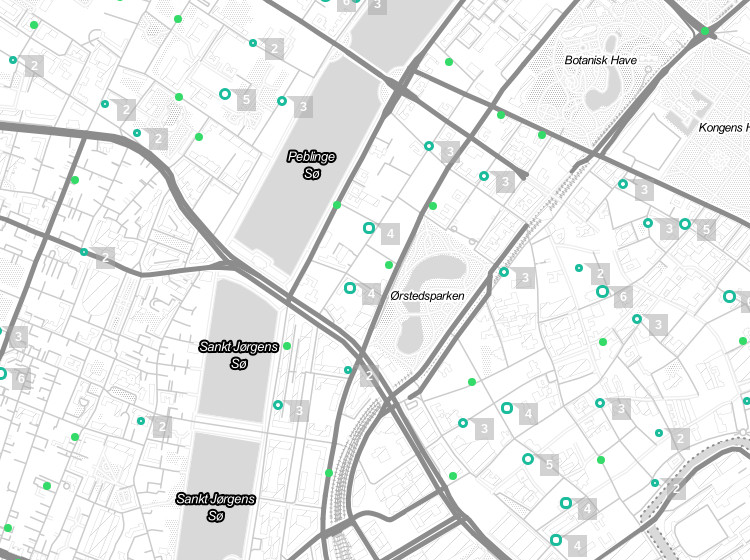This screenshot has width=750, height=560.
Task: Open cluster marker 2 in top-left corner
Action: coord(13,61)
